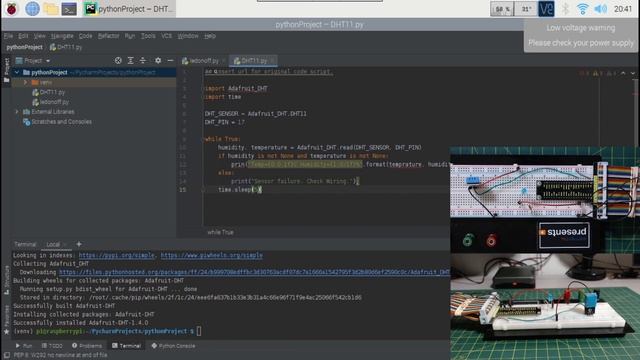
Task: Open the piwheels.org/simple link
Action: click(x=211, y=255)
